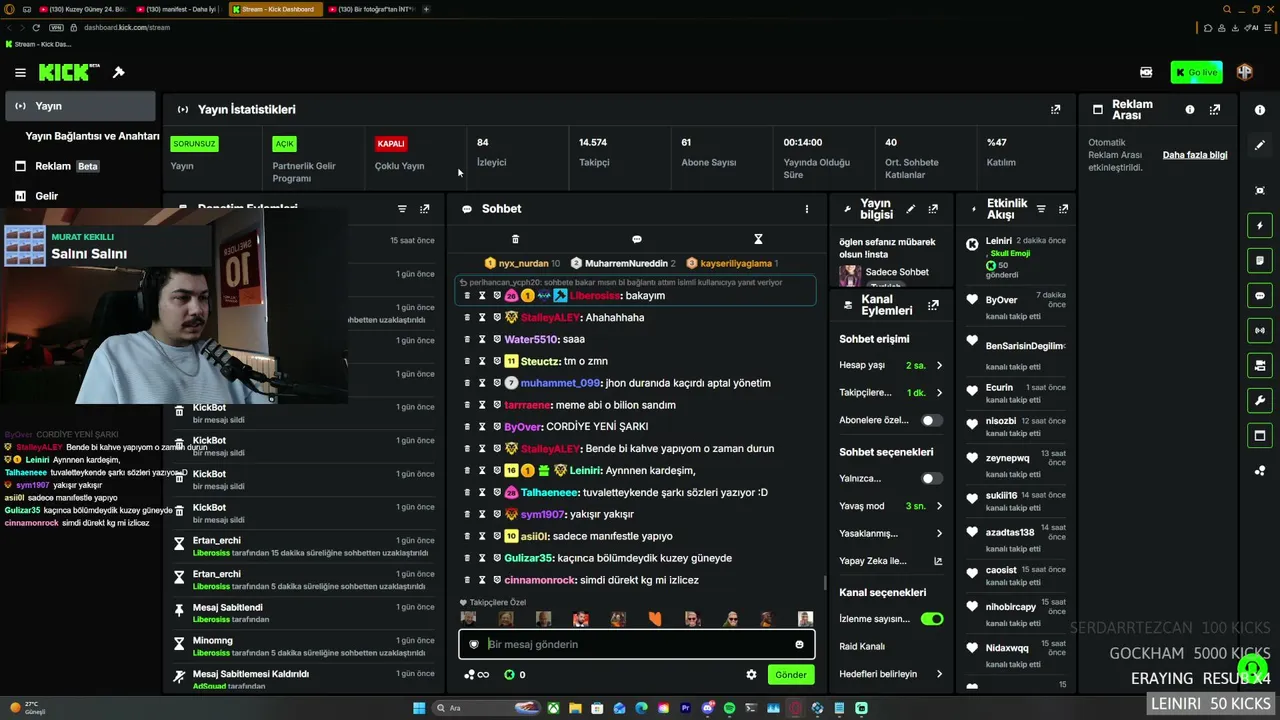
Task: Open the moderator hammer icon in header
Action: pyautogui.click(x=119, y=72)
